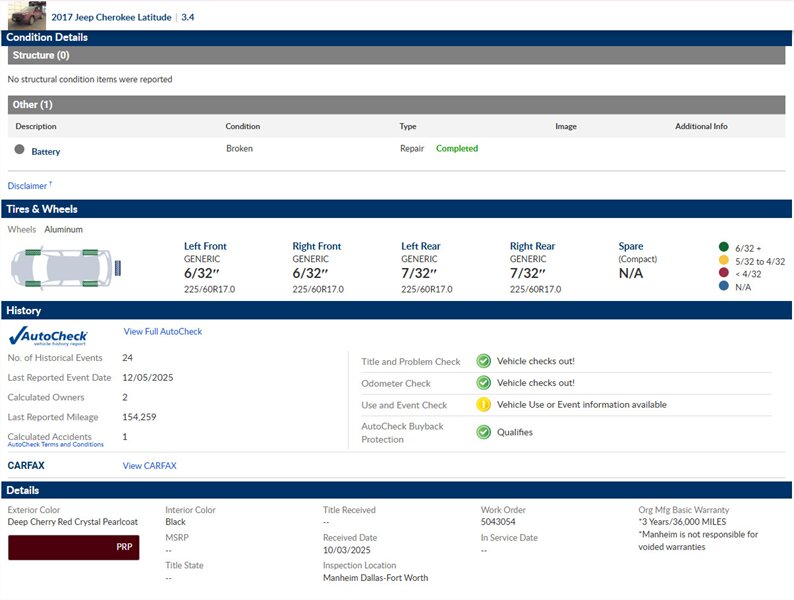Open the Battery condition item
794x600 pixels.
[x=46, y=152]
